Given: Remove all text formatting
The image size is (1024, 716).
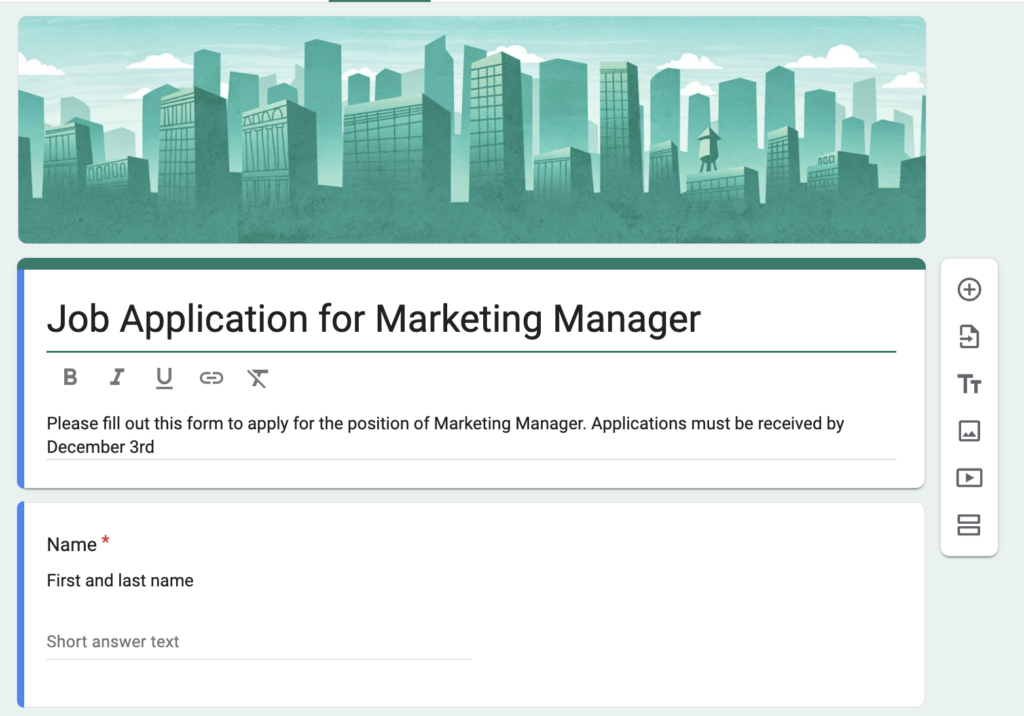Looking at the screenshot, I should 258,378.
